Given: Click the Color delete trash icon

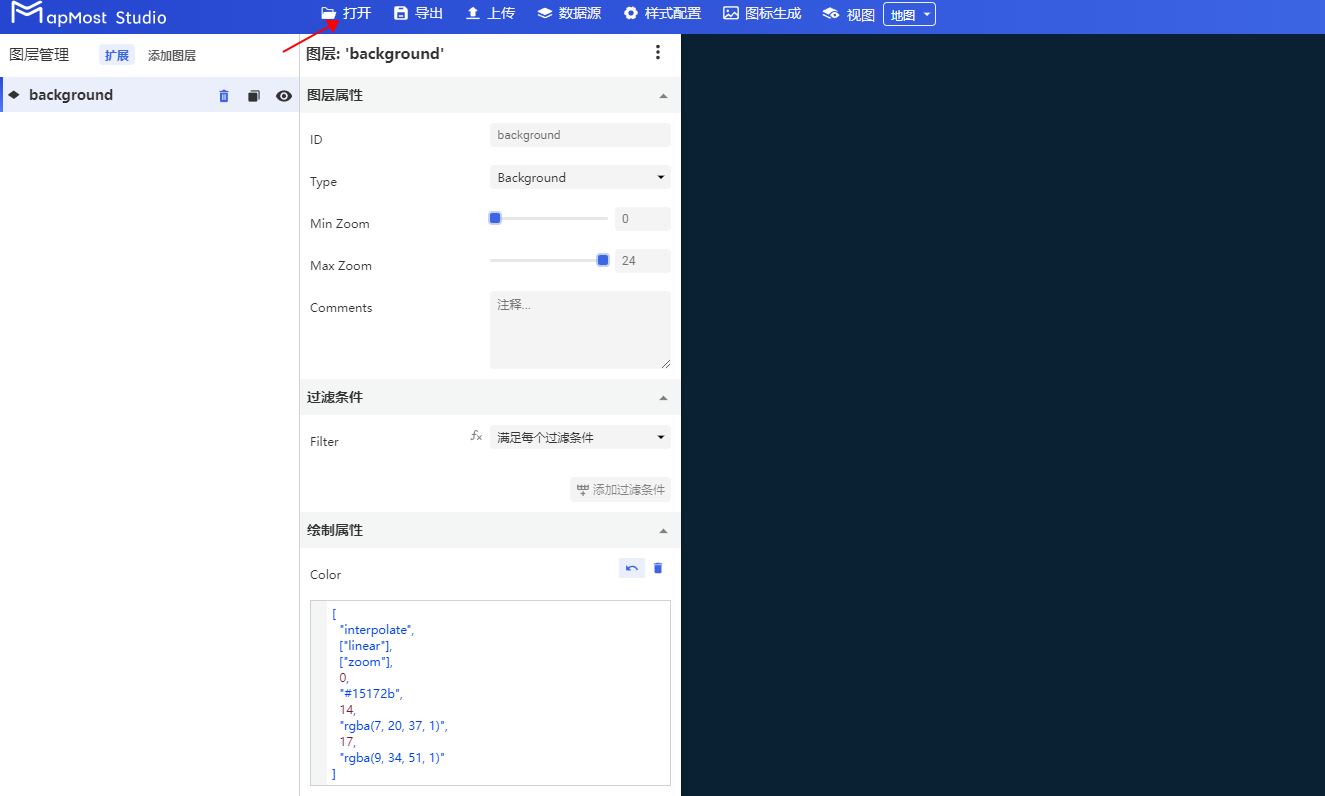Looking at the screenshot, I should pos(658,568).
